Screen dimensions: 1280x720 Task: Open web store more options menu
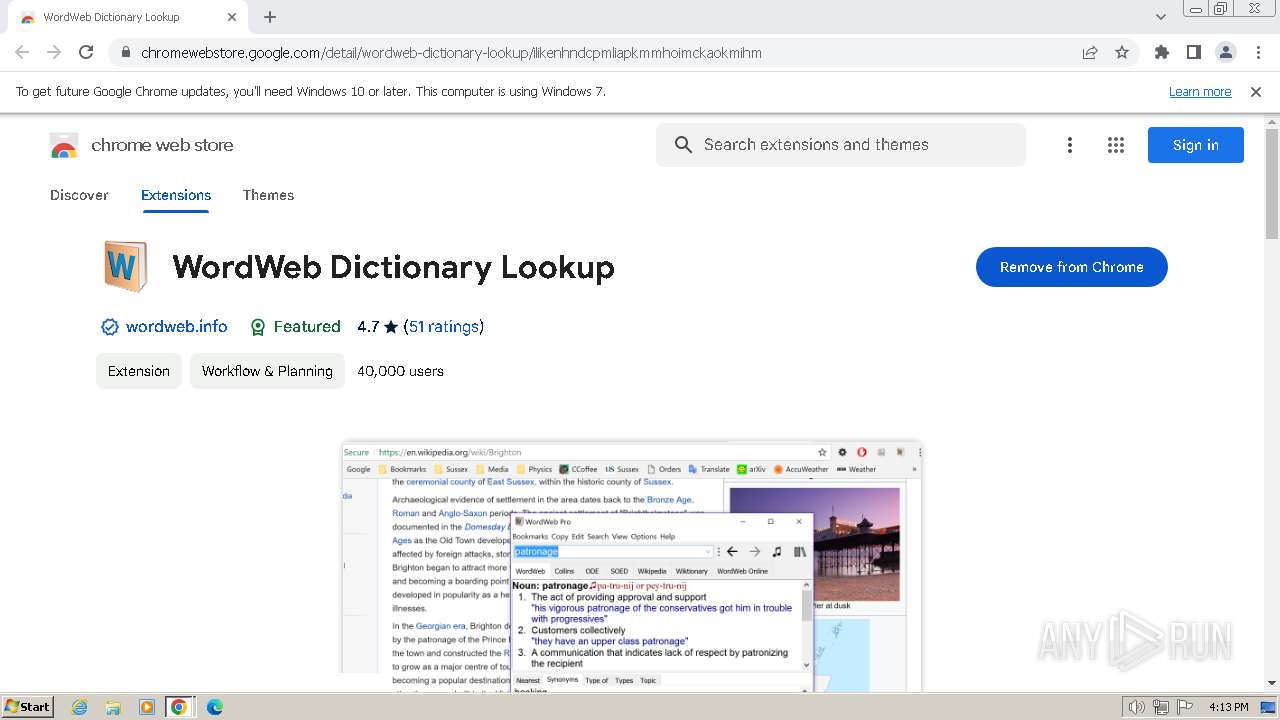click(x=1070, y=145)
